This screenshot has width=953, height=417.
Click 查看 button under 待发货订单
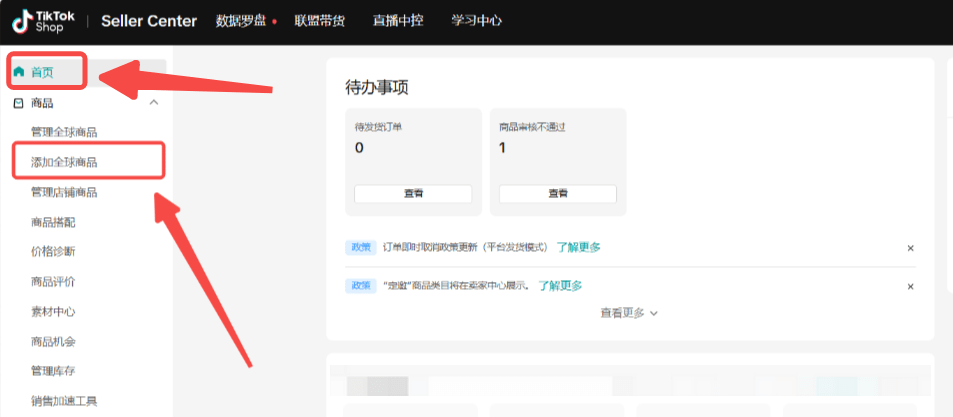coord(413,194)
